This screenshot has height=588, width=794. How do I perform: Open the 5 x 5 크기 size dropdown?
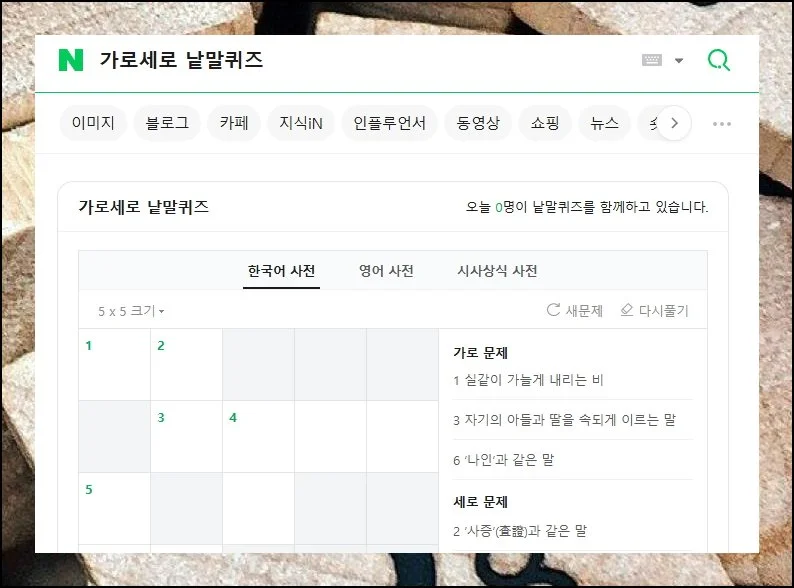pos(131,311)
